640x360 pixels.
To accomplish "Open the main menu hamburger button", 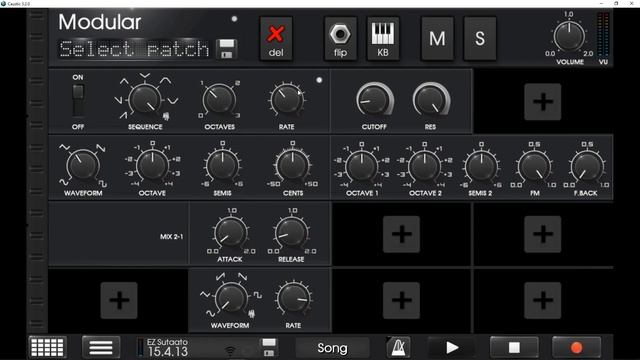I will (101, 347).
